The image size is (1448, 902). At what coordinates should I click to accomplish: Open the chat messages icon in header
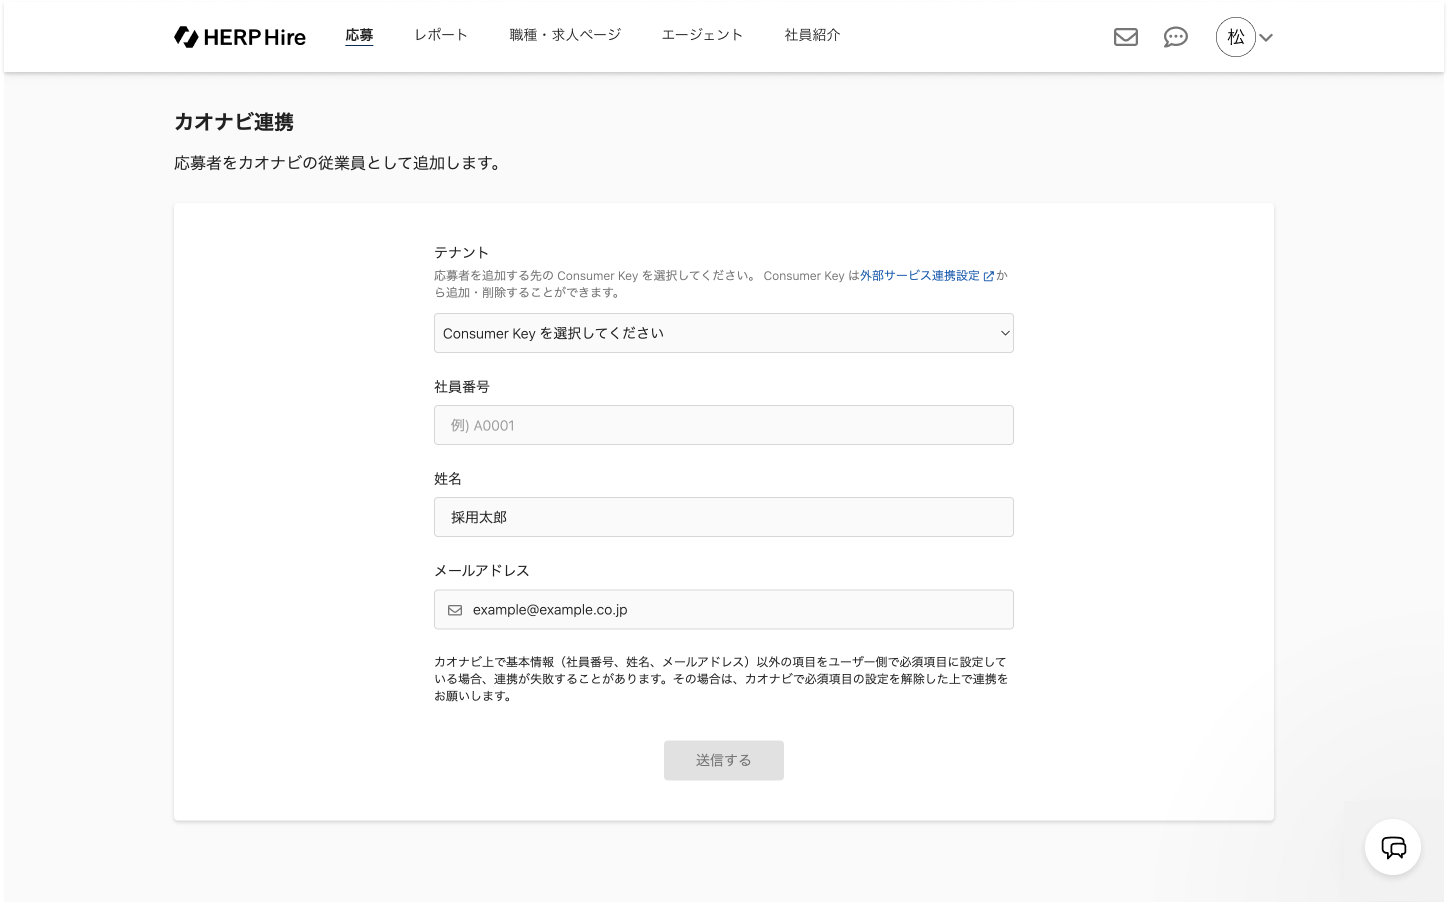1176,37
